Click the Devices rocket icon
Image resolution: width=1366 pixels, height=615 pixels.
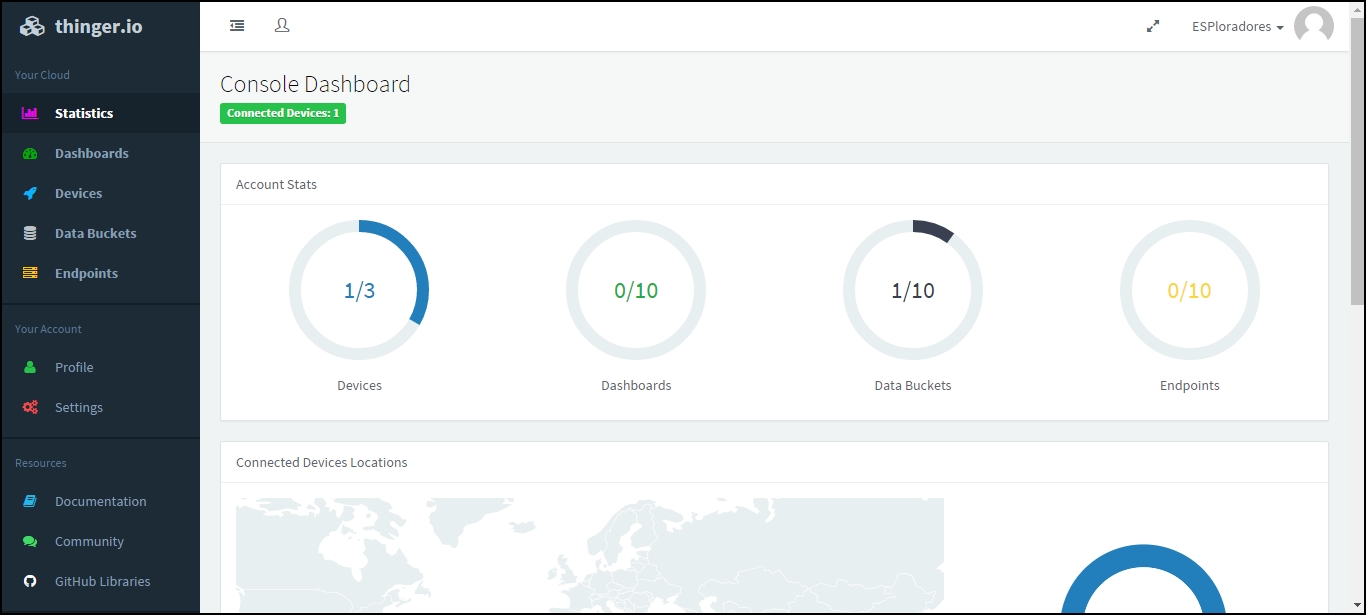pos(30,193)
